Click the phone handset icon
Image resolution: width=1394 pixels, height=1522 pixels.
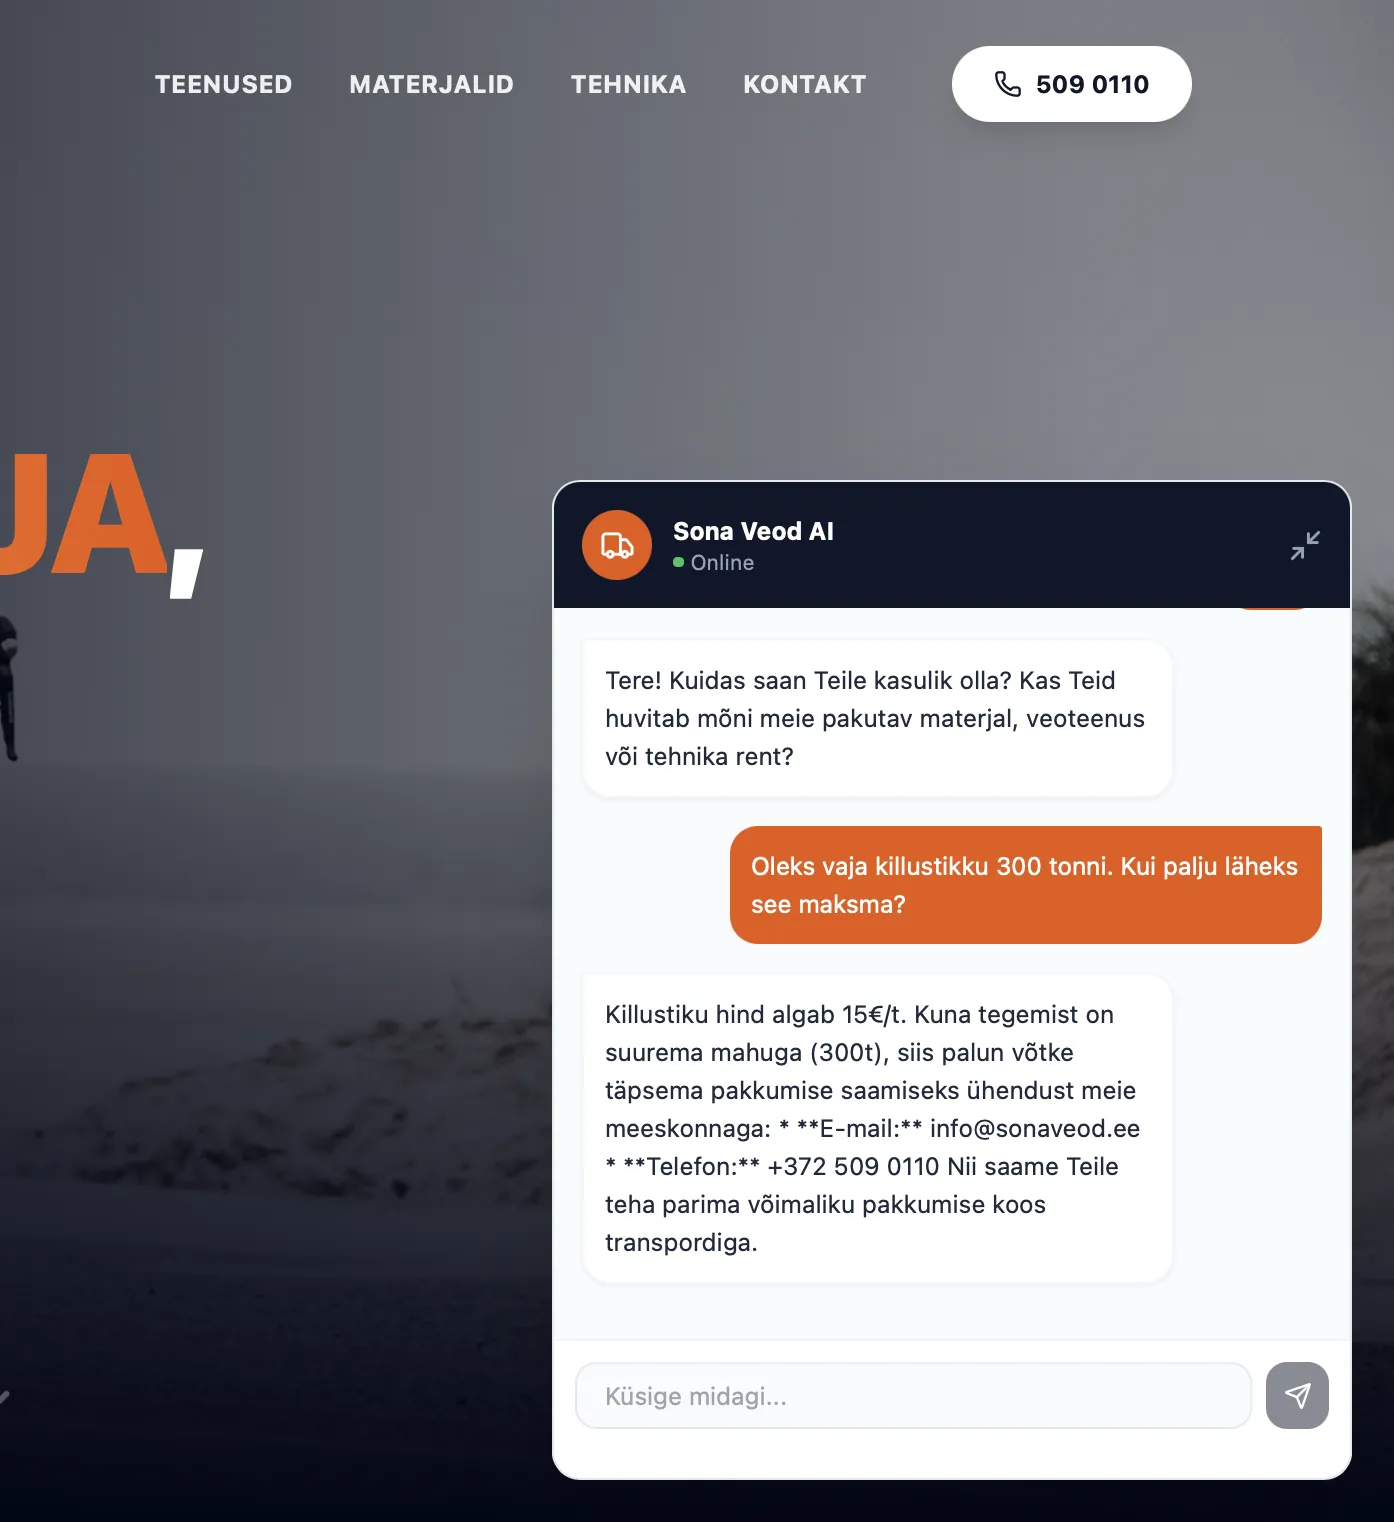1008,84
